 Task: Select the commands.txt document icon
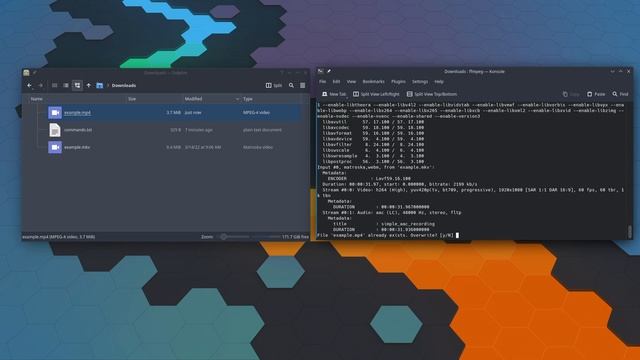pos(55,130)
